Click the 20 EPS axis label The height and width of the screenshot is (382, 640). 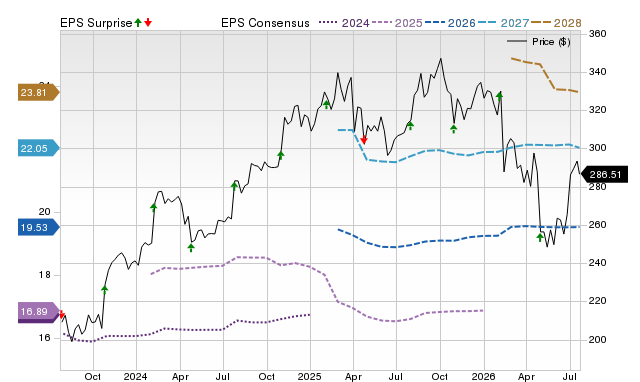click(x=44, y=212)
